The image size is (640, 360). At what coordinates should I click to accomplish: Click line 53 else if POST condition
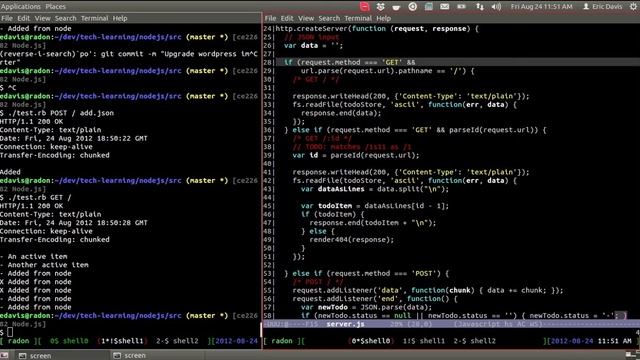[x=367, y=274]
